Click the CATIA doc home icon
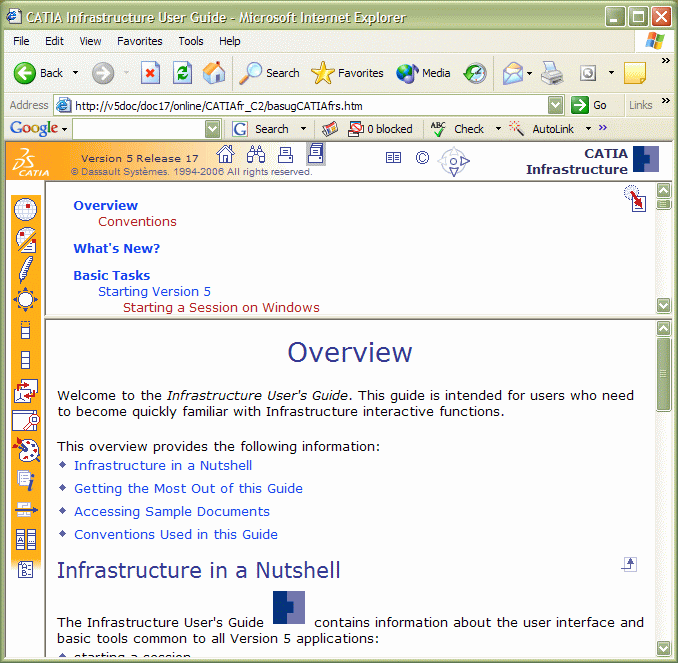The width and height of the screenshot is (678, 663). pos(225,154)
